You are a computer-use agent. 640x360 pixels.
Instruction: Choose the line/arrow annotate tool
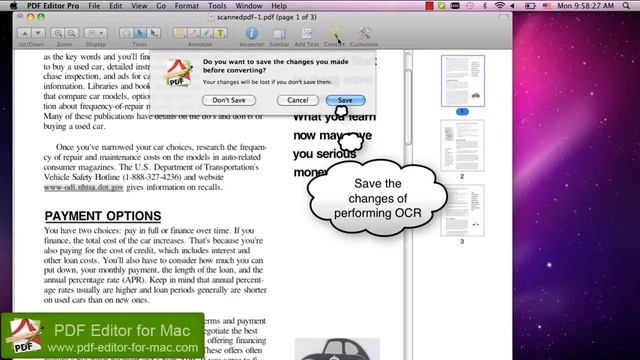pos(193,33)
